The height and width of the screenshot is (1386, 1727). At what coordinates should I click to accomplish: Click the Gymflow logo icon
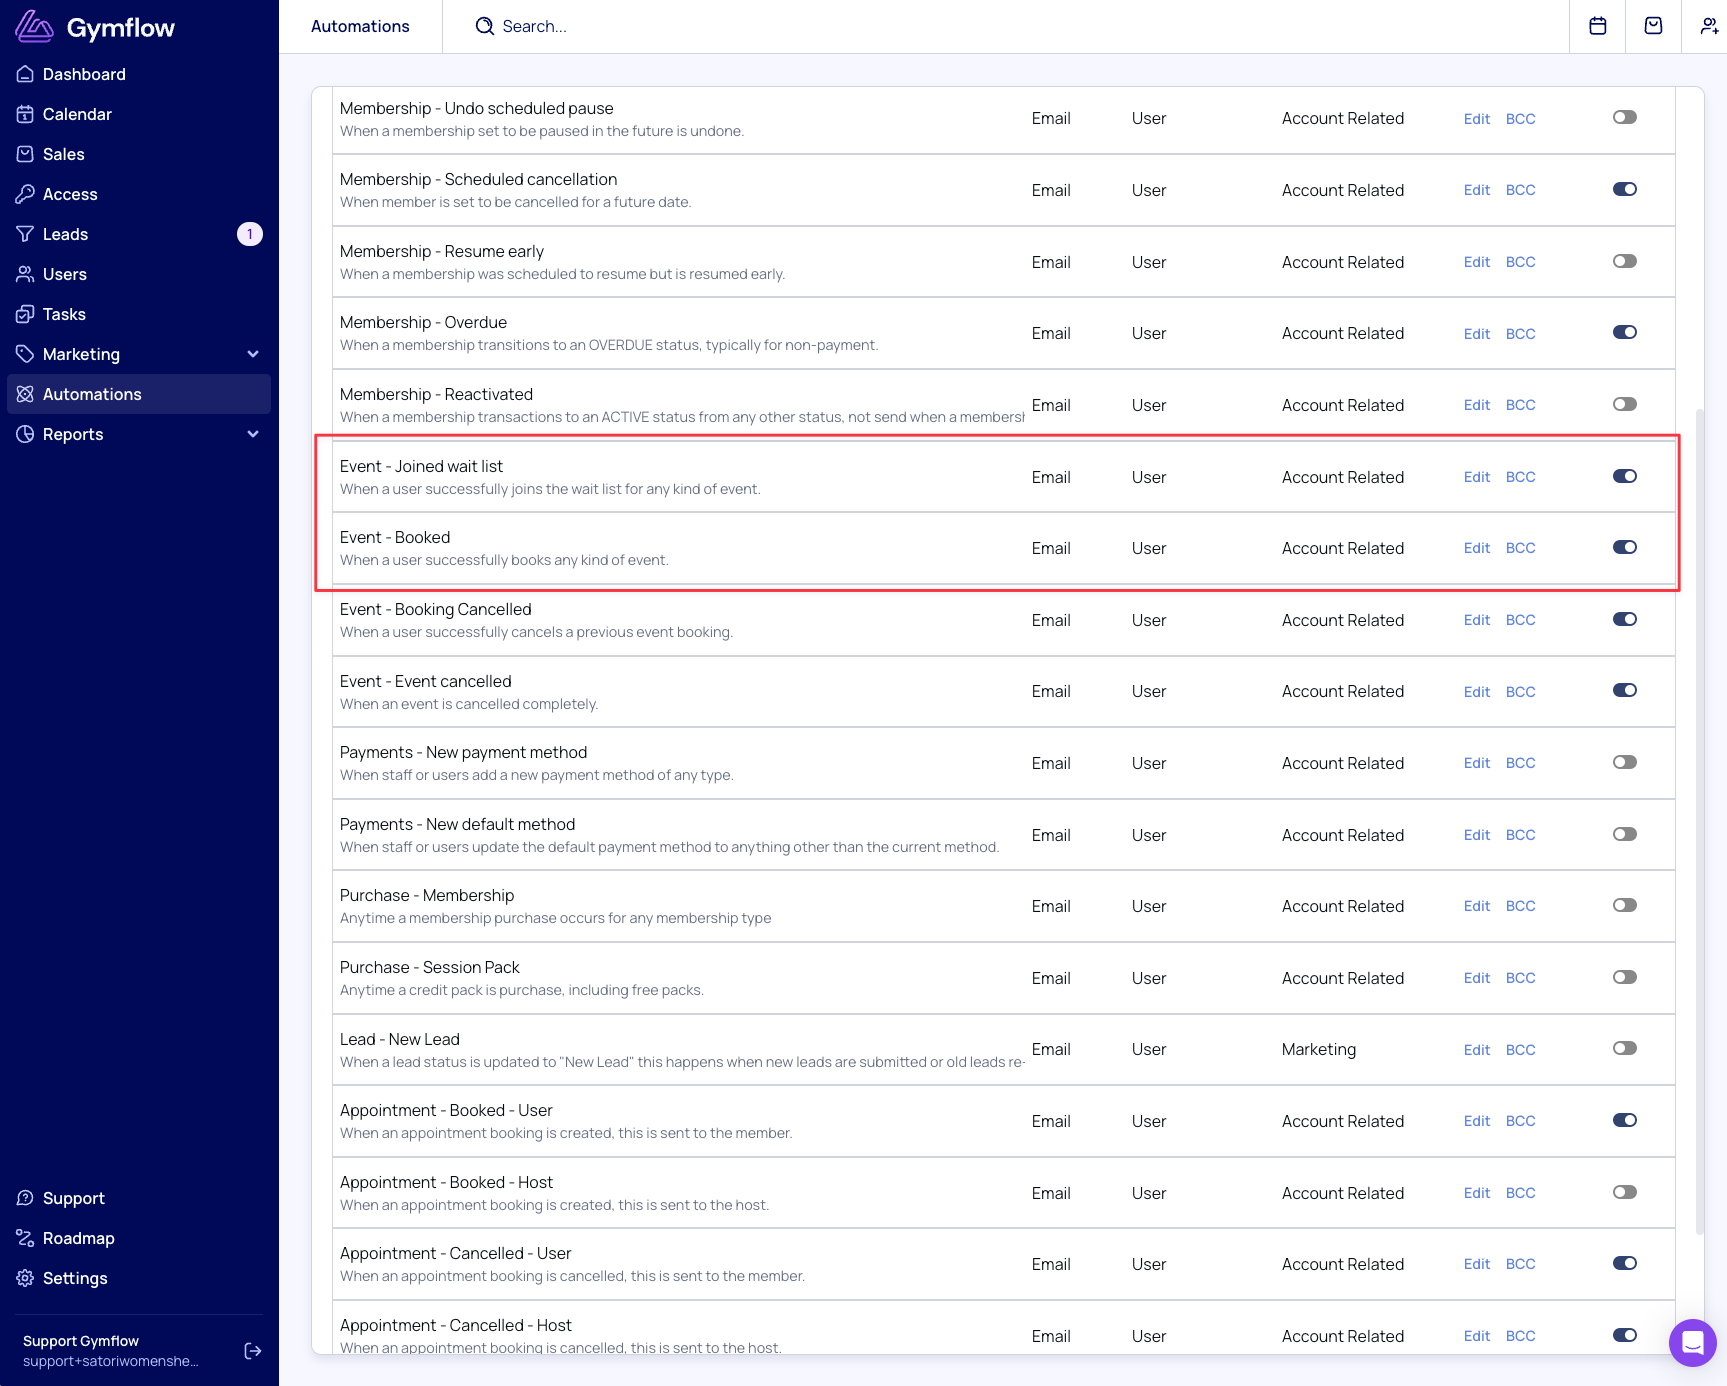(x=34, y=27)
